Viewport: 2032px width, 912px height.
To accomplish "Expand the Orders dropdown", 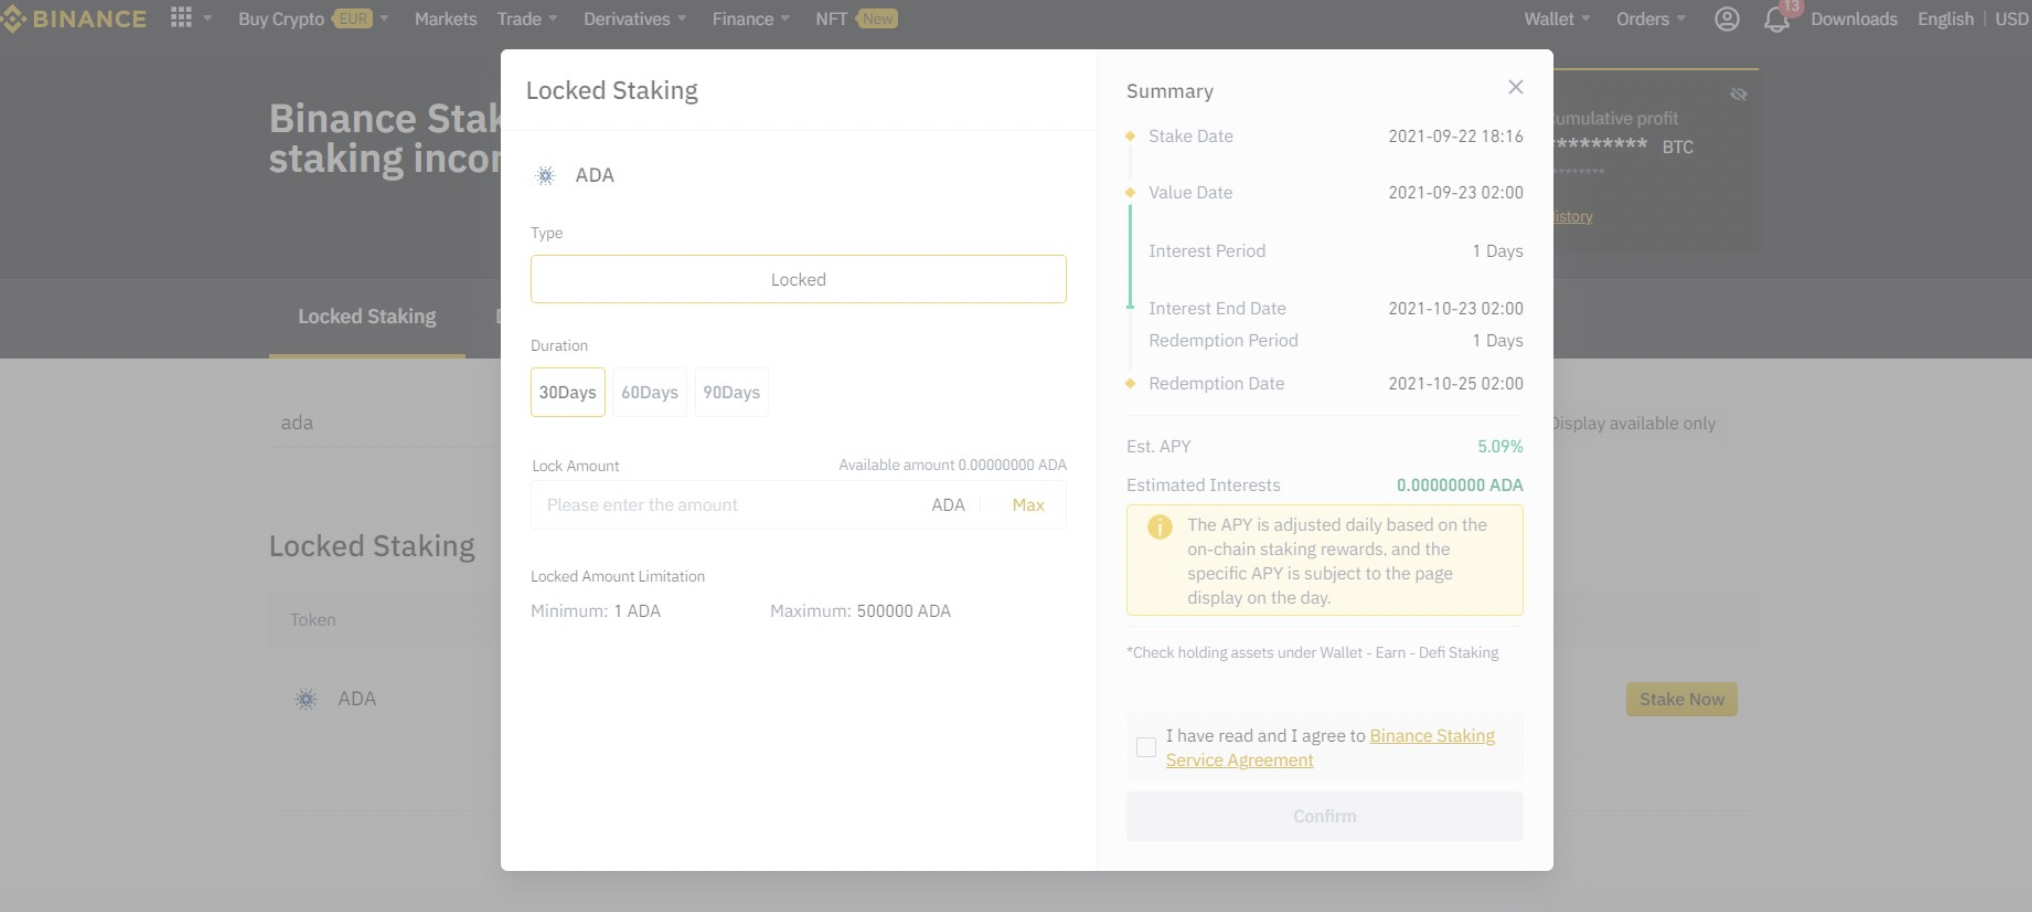I will point(1651,19).
